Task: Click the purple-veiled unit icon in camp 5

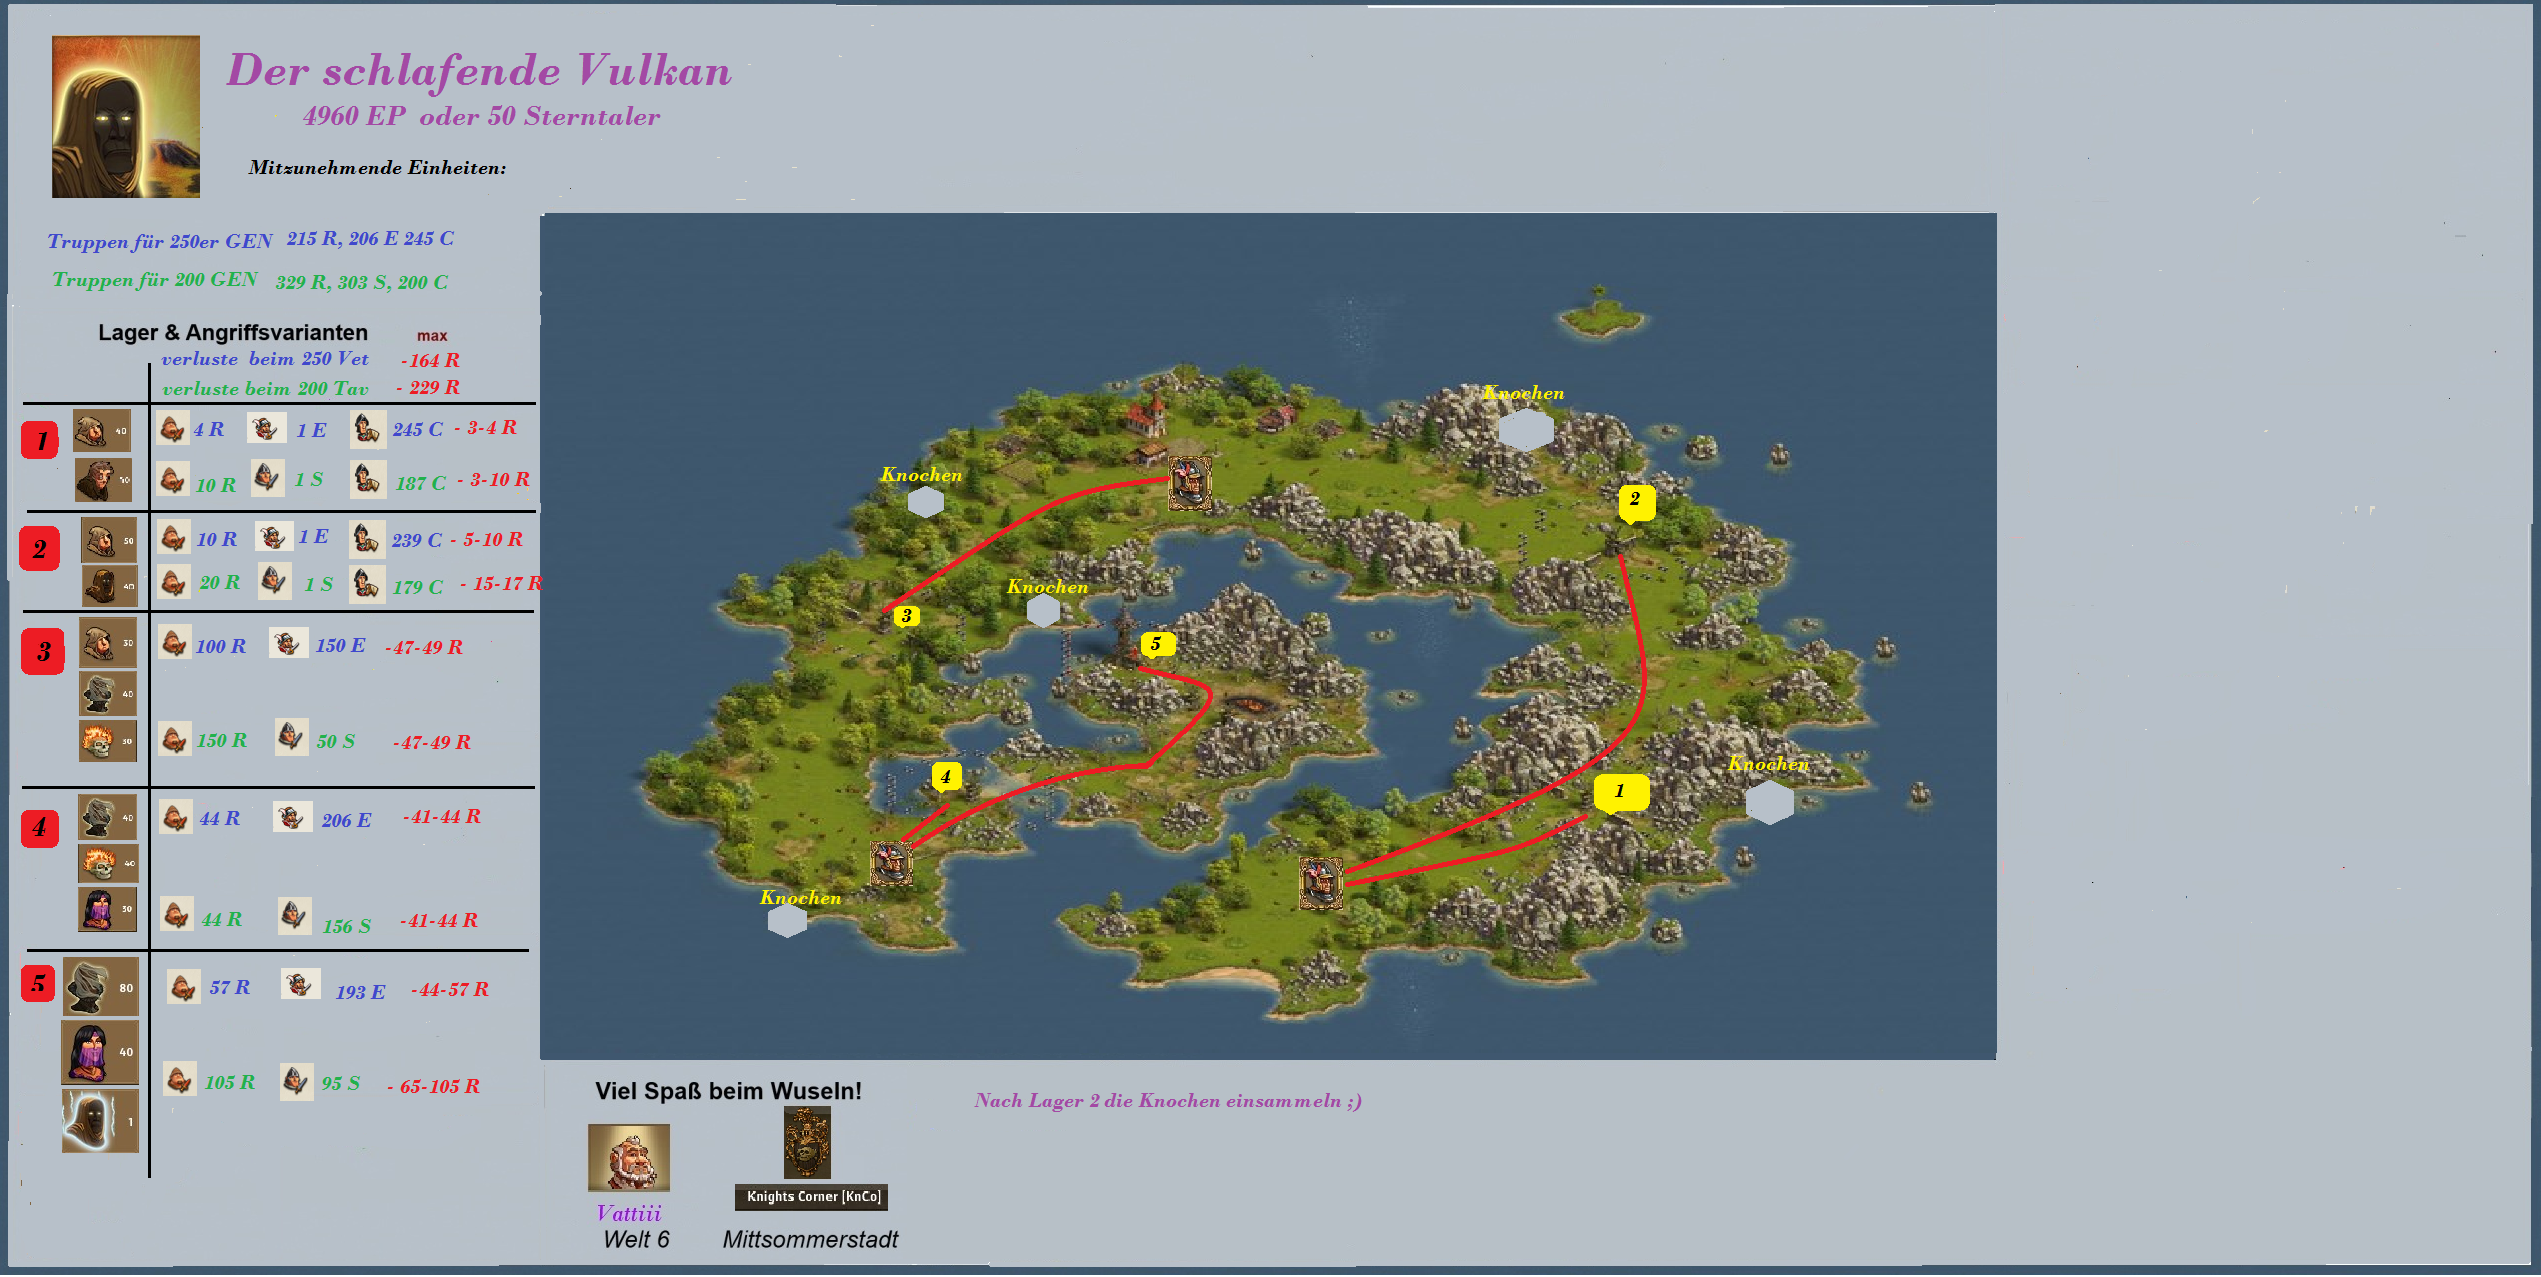Action: [100, 1052]
